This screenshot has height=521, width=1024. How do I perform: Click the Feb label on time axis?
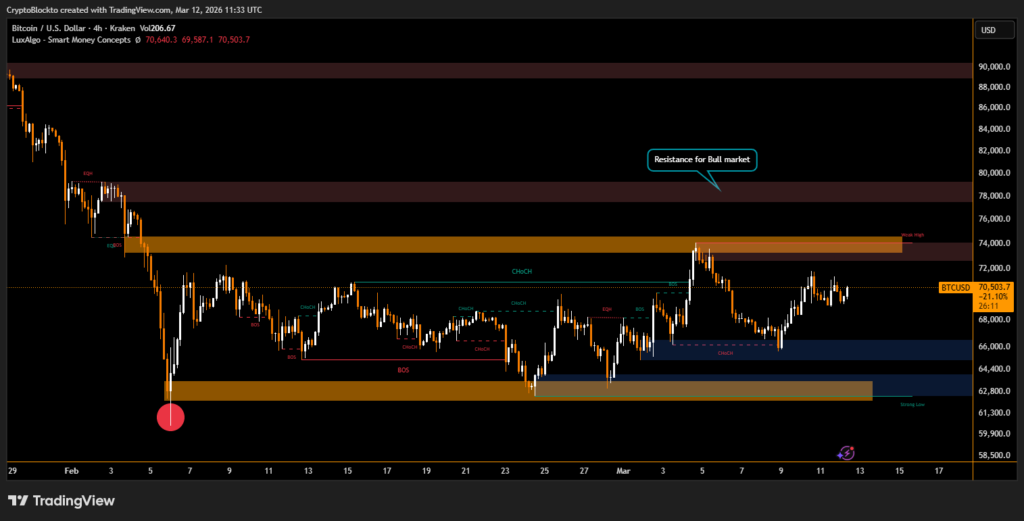coord(69,469)
